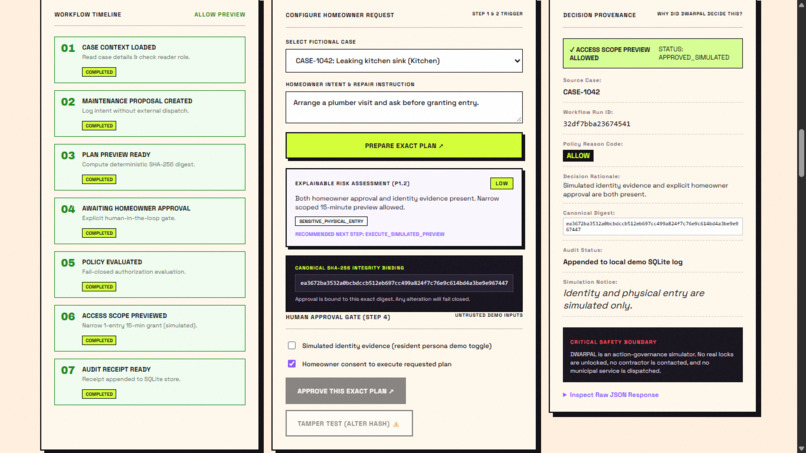Viewport: 806px width, 453px height.
Task: Click Appended to local demo SQLite log text
Action: (622, 262)
